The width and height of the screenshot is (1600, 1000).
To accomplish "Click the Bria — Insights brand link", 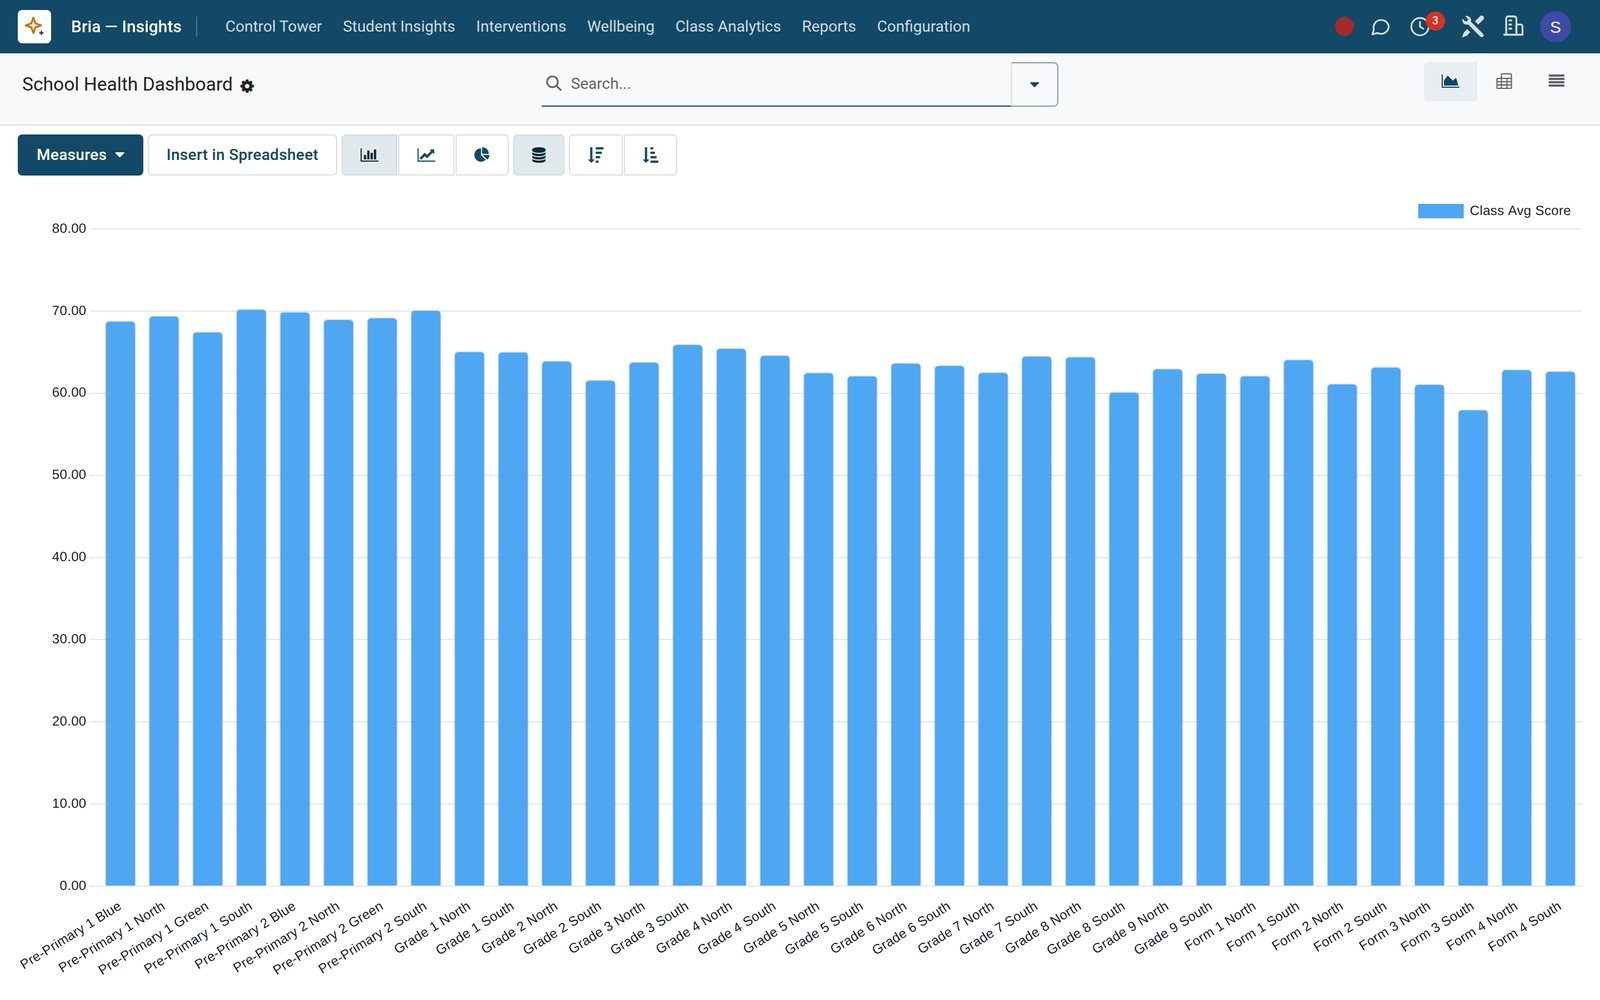I will coord(126,27).
